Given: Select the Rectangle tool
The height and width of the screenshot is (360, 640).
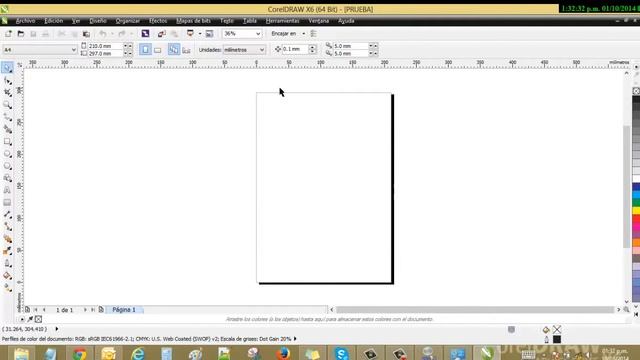Looking at the screenshot, I should pos(7,142).
